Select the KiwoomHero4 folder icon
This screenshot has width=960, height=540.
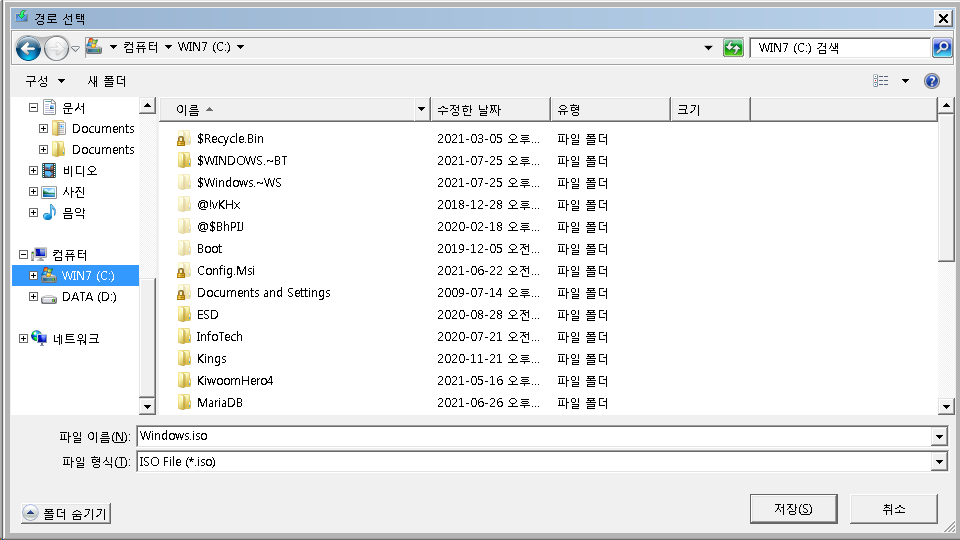(183, 381)
